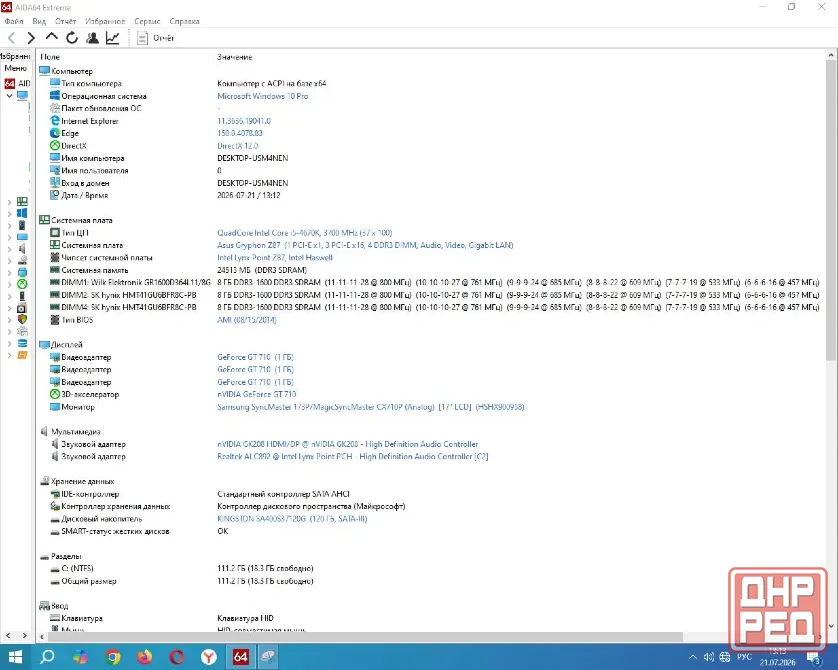Launch Firefox from the taskbar
This screenshot has height=670, width=838.
[x=144, y=657]
